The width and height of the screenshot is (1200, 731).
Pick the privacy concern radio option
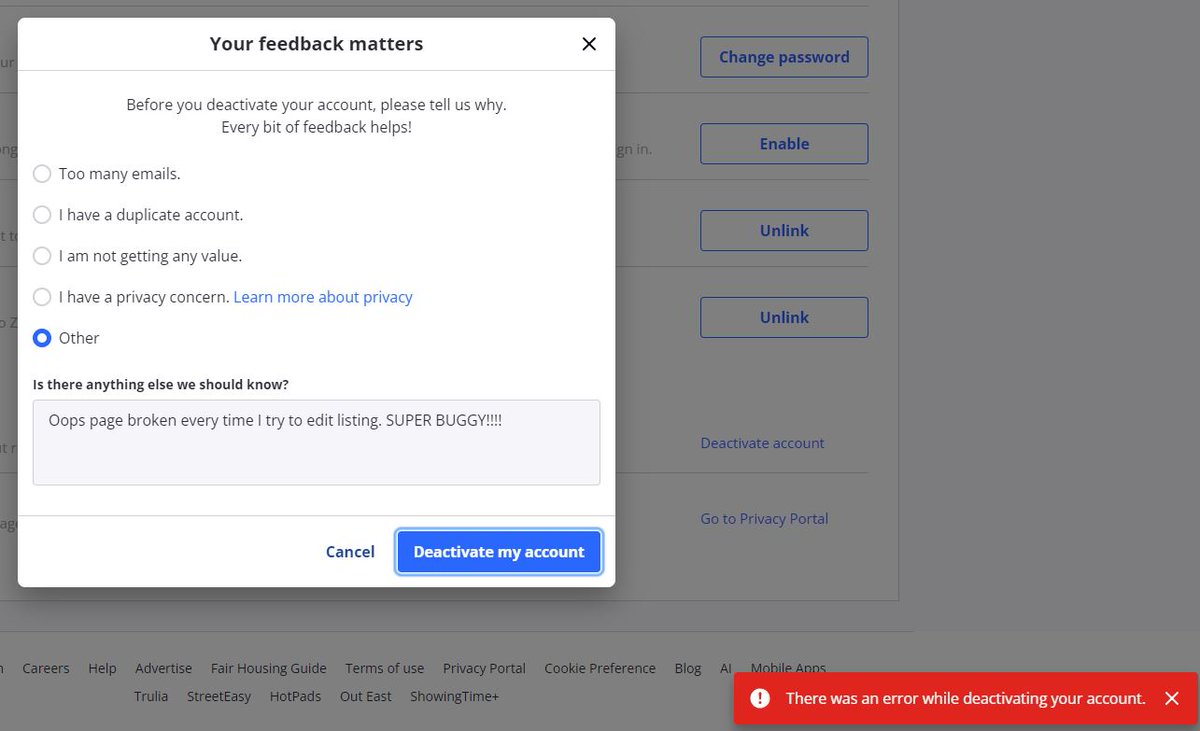(x=42, y=297)
